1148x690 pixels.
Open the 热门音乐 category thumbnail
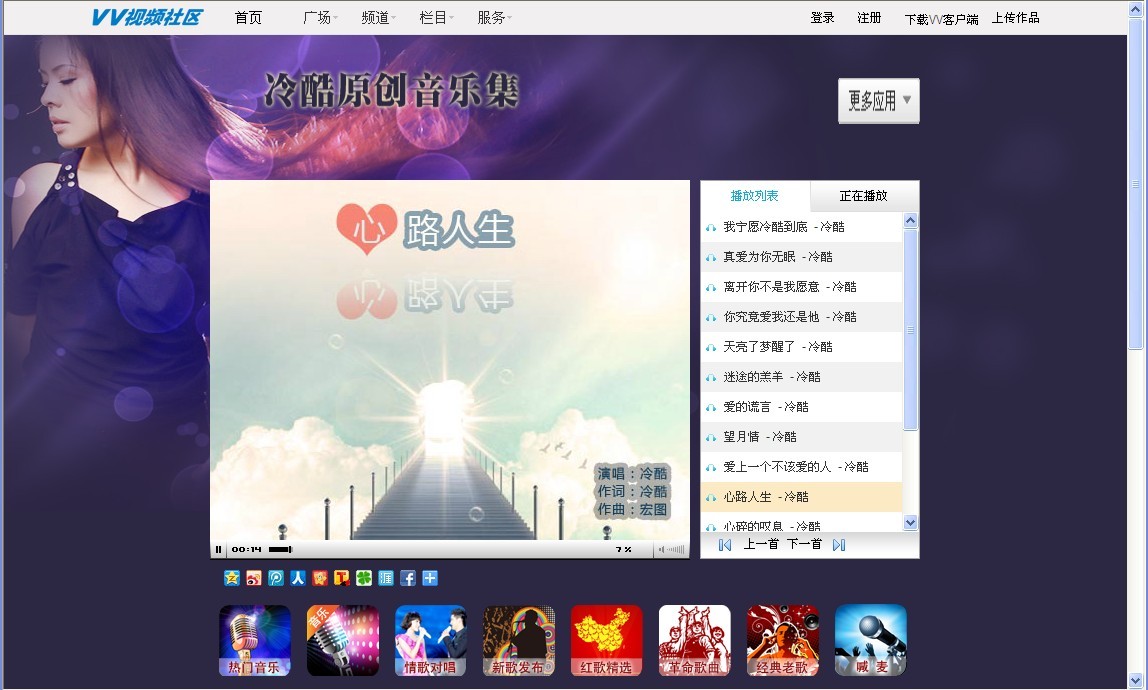pyautogui.click(x=255, y=640)
